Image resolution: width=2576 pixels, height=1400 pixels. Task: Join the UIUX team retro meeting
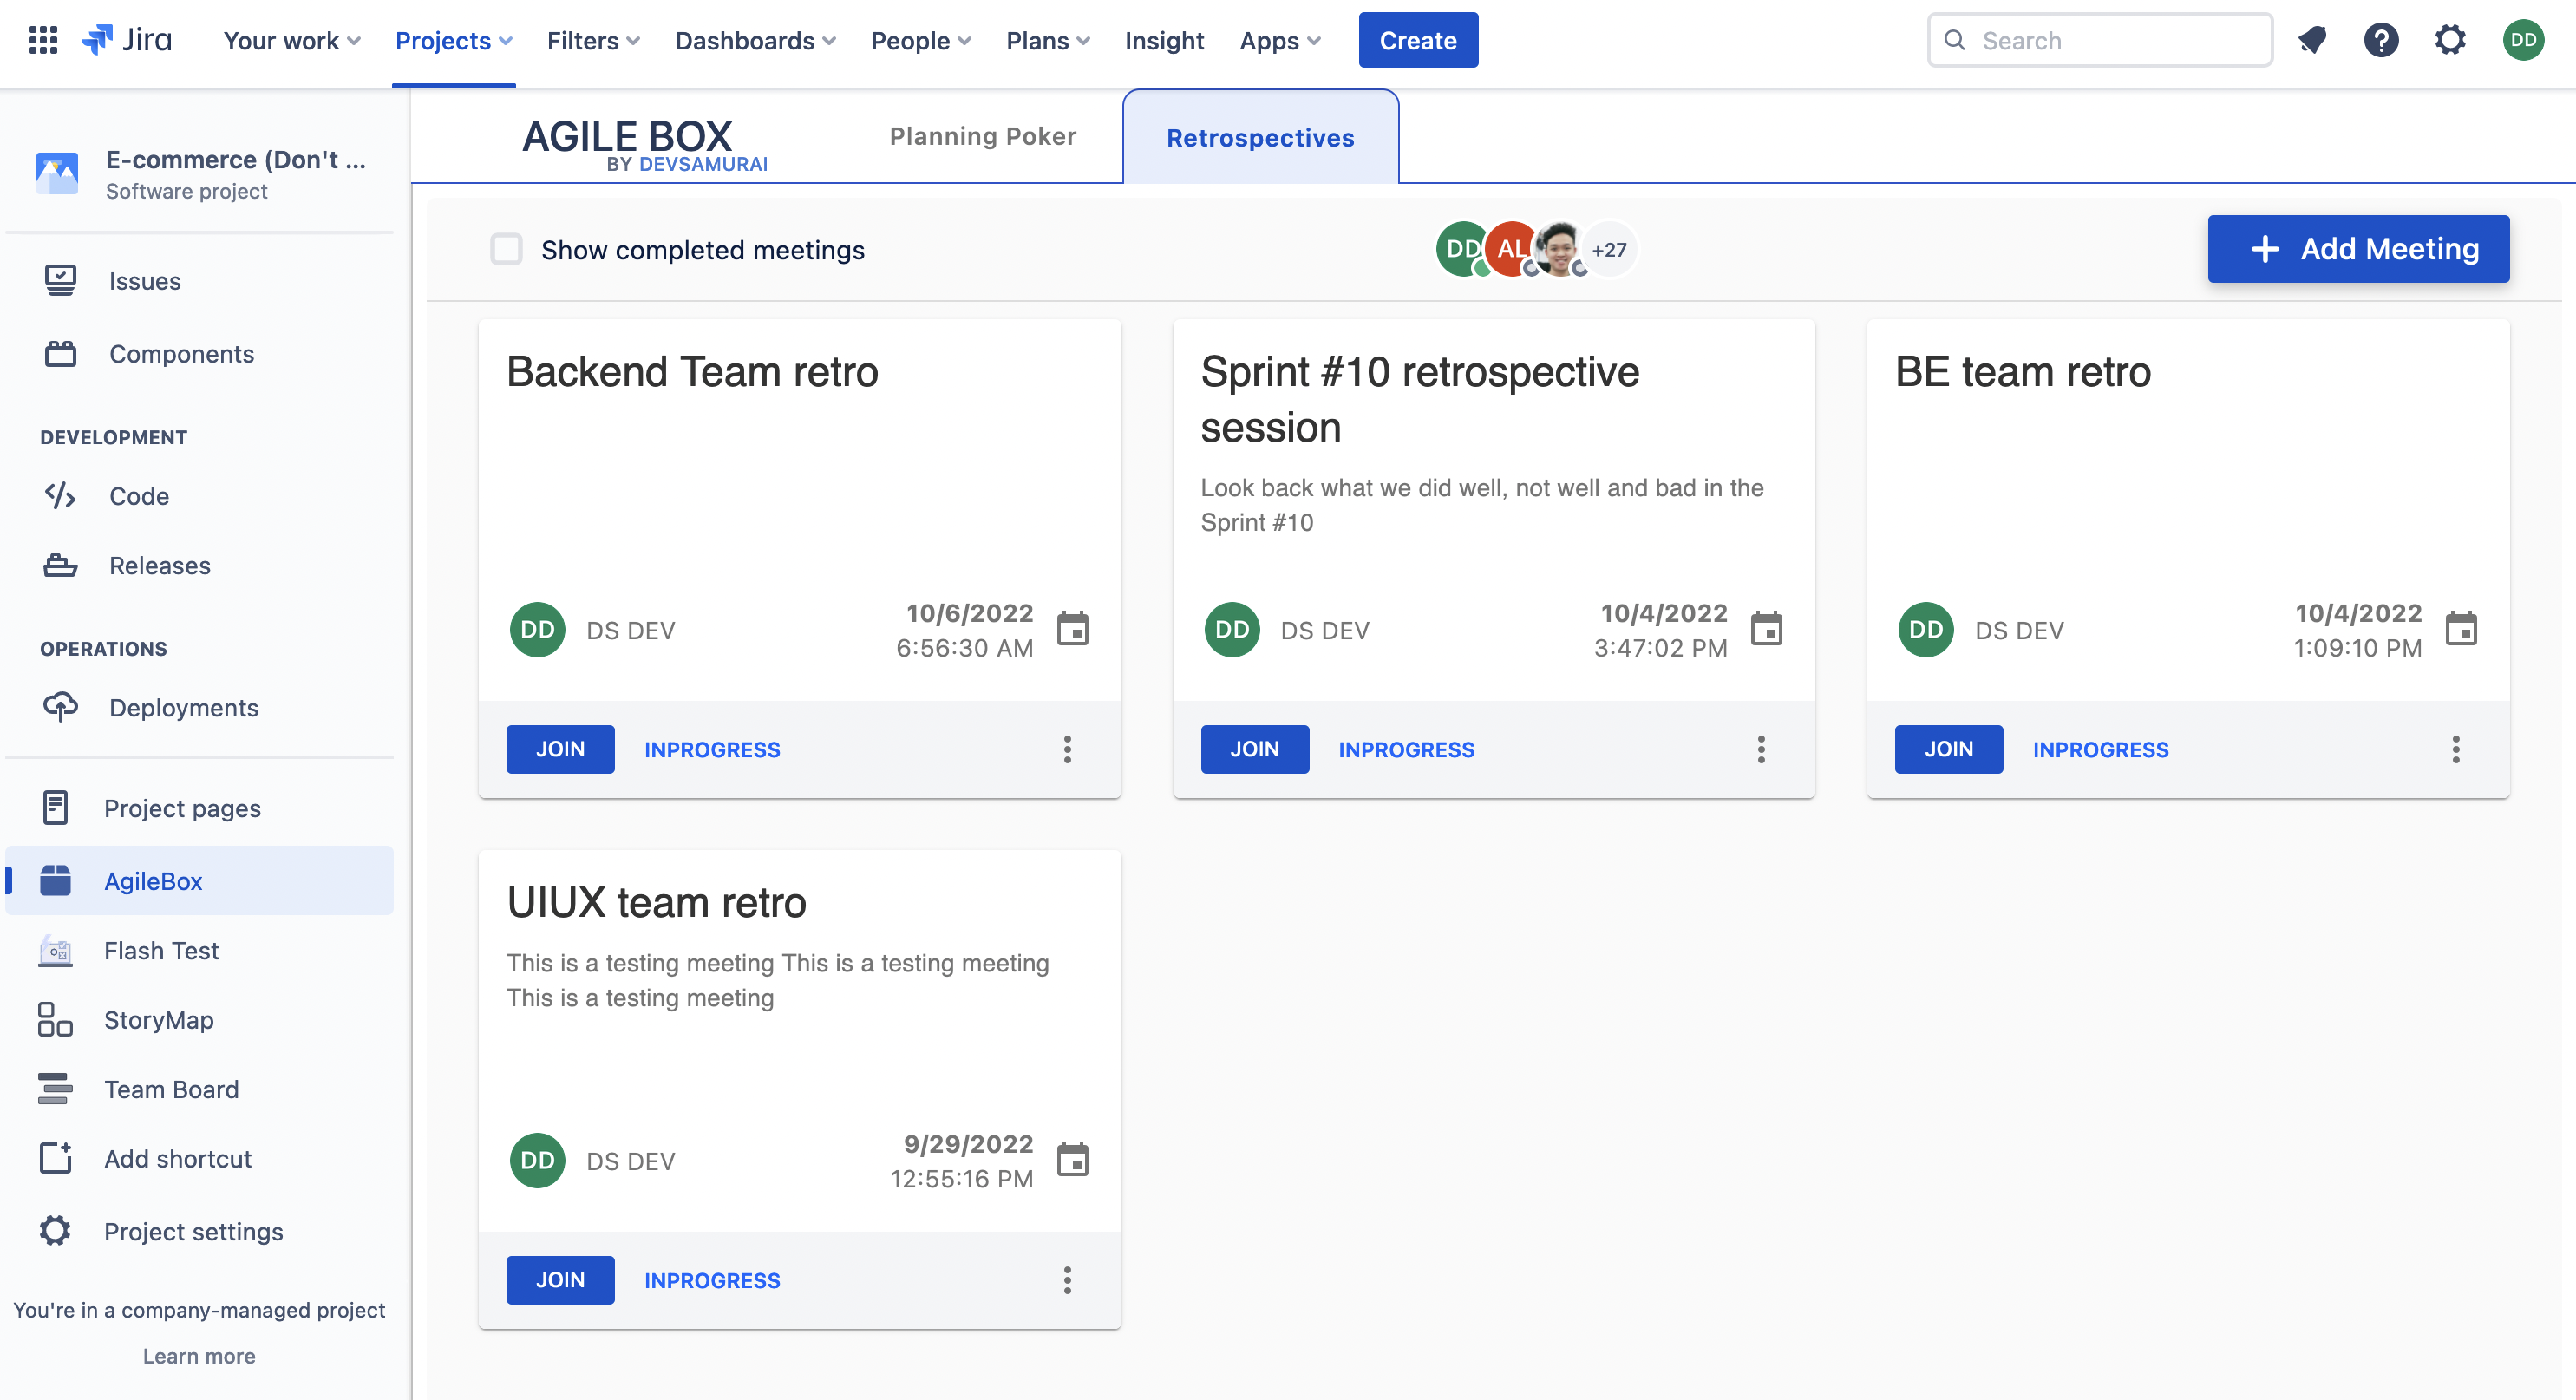point(560,1280)
